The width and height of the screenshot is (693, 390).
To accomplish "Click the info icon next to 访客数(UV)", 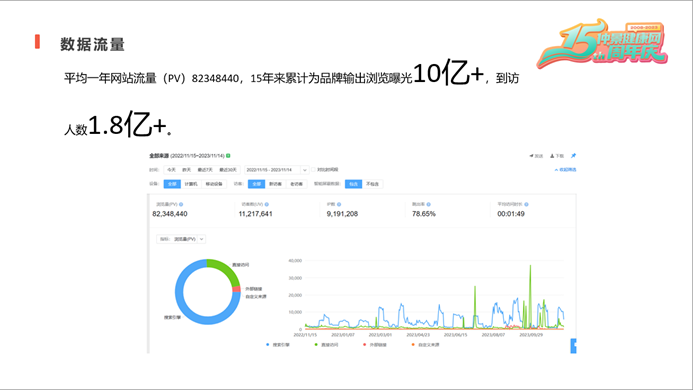I will pyautogui.click(x=267, y=204).
